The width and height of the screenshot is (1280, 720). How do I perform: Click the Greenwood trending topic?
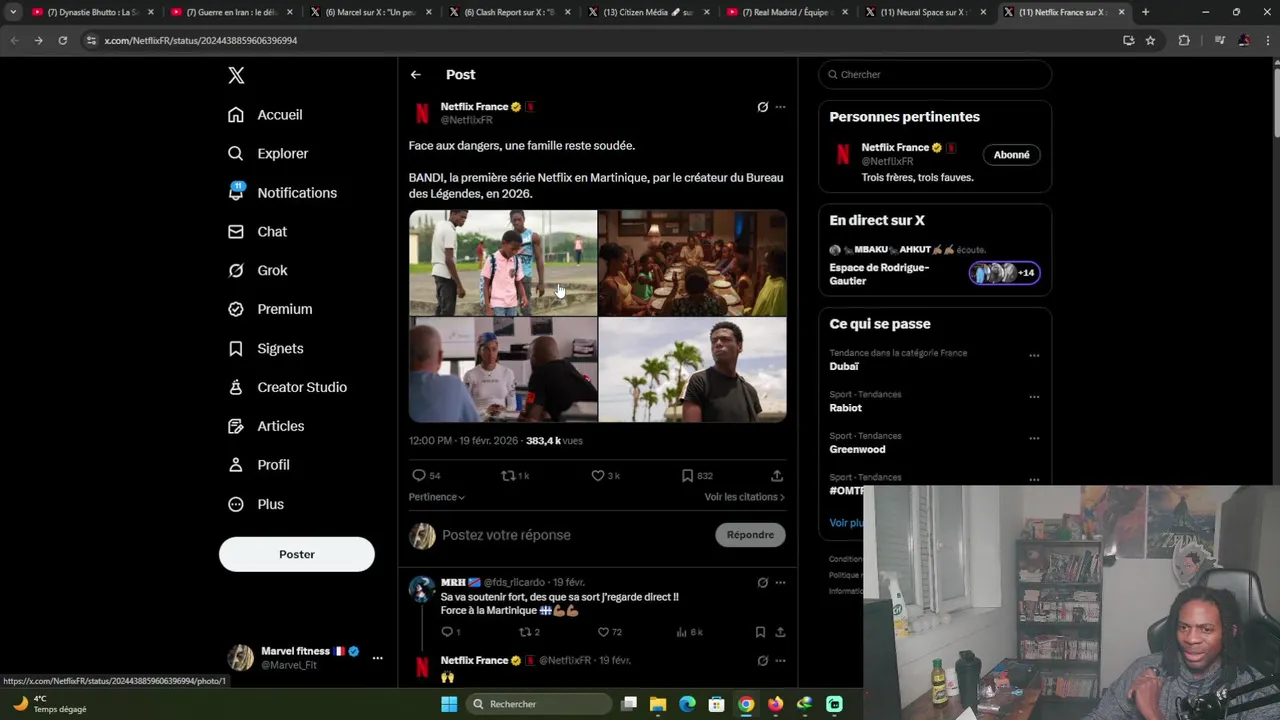click(857, 450)
